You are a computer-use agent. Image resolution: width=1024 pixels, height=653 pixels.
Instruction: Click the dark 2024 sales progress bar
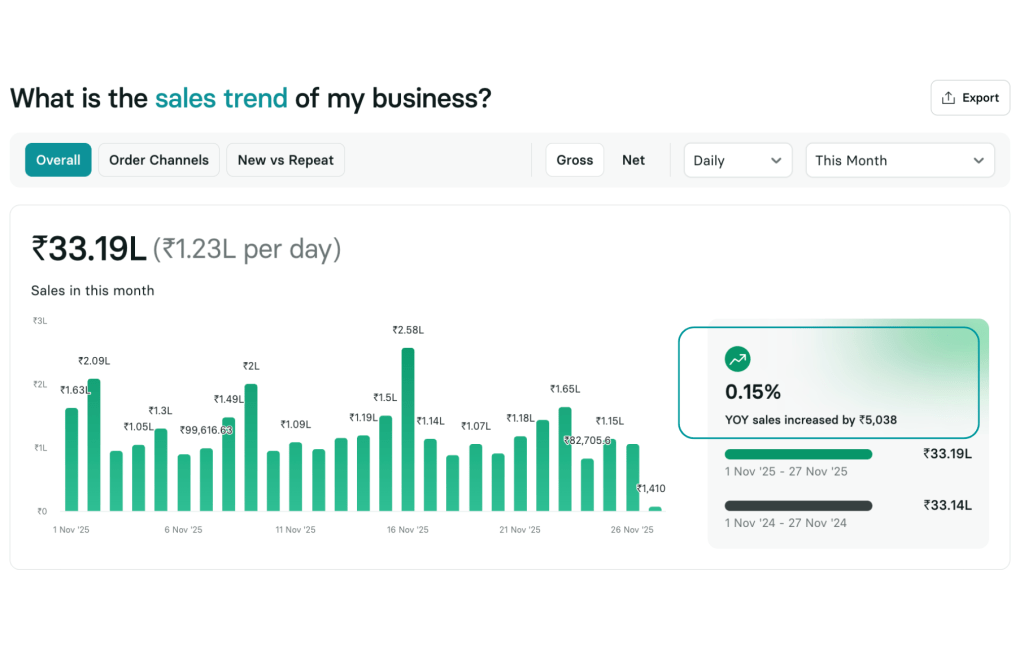click(798, 505)
